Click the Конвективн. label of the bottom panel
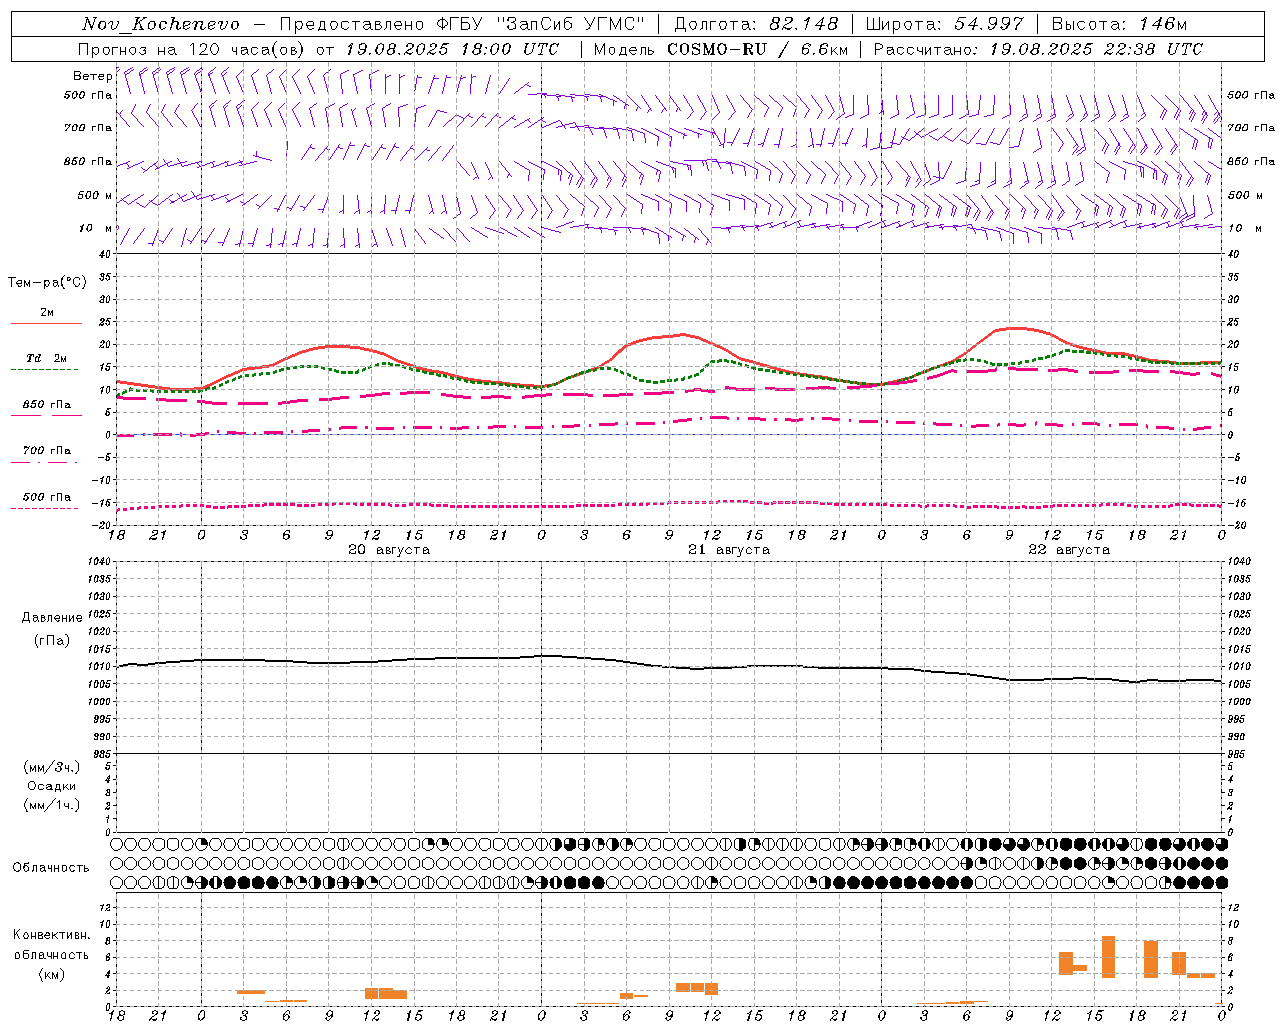 click(52, 935)
